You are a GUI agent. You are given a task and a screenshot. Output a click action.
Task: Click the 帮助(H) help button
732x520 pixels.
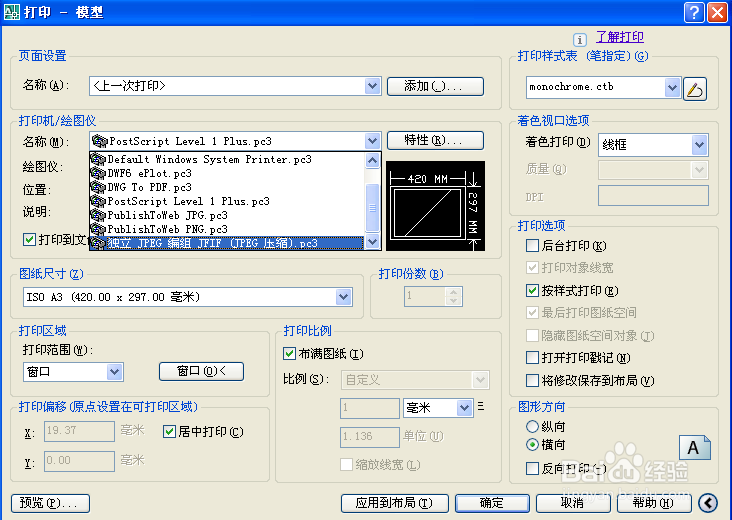point(654,503)
